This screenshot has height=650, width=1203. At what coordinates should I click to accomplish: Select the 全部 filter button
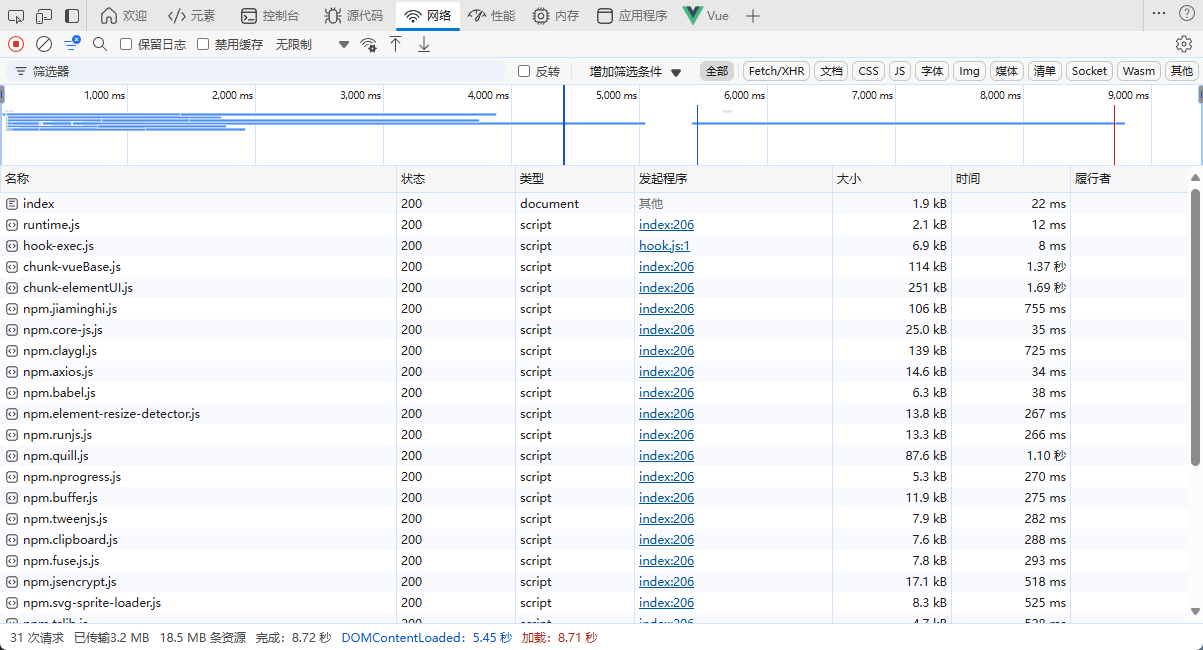pos(717,71)
